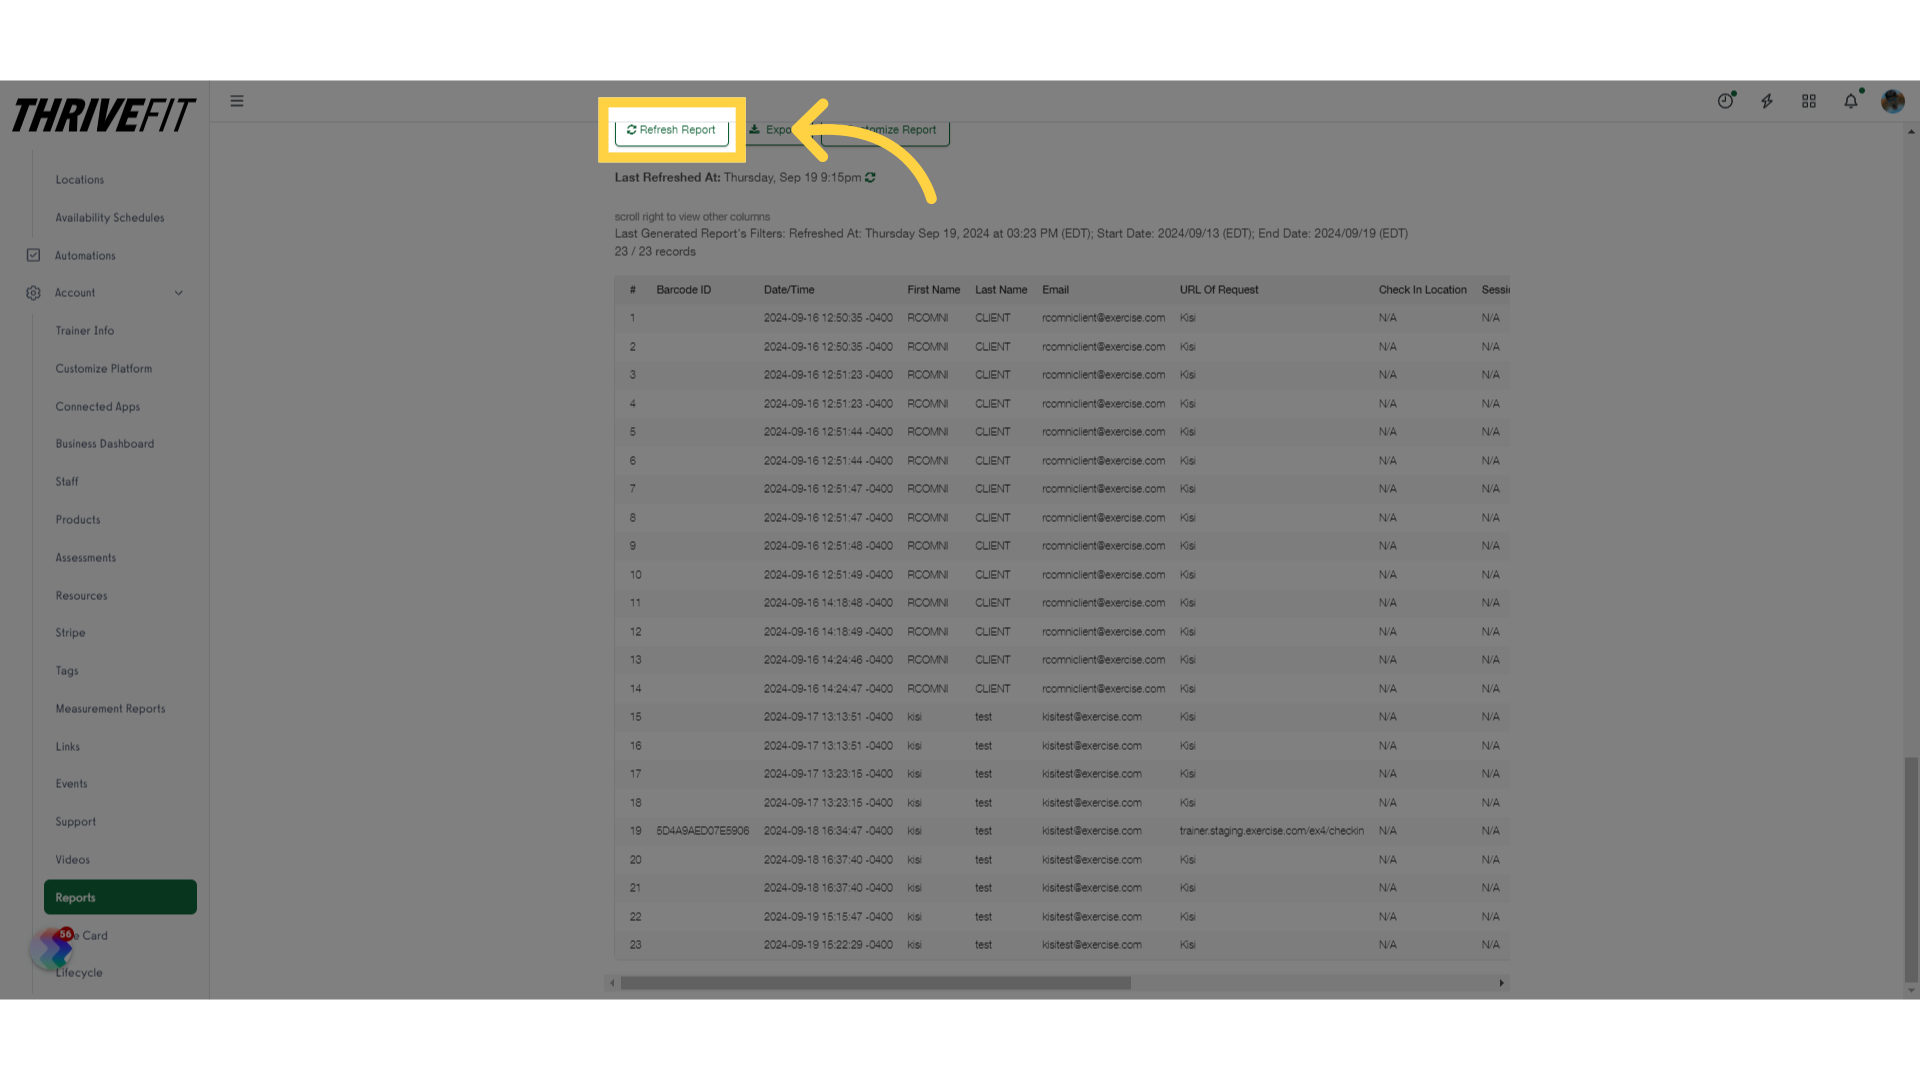Select the Reports sidebar menu item

(119, 897)
